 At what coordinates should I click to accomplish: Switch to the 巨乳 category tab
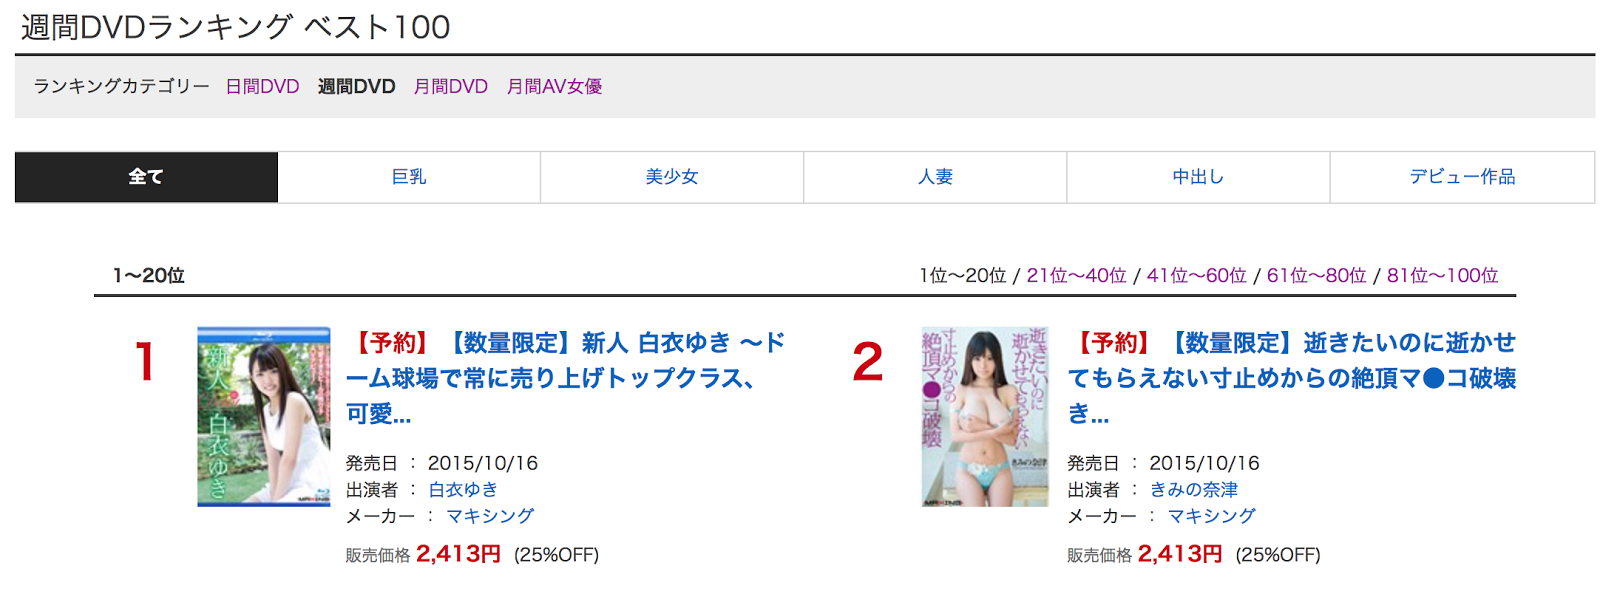click(409, 177)
